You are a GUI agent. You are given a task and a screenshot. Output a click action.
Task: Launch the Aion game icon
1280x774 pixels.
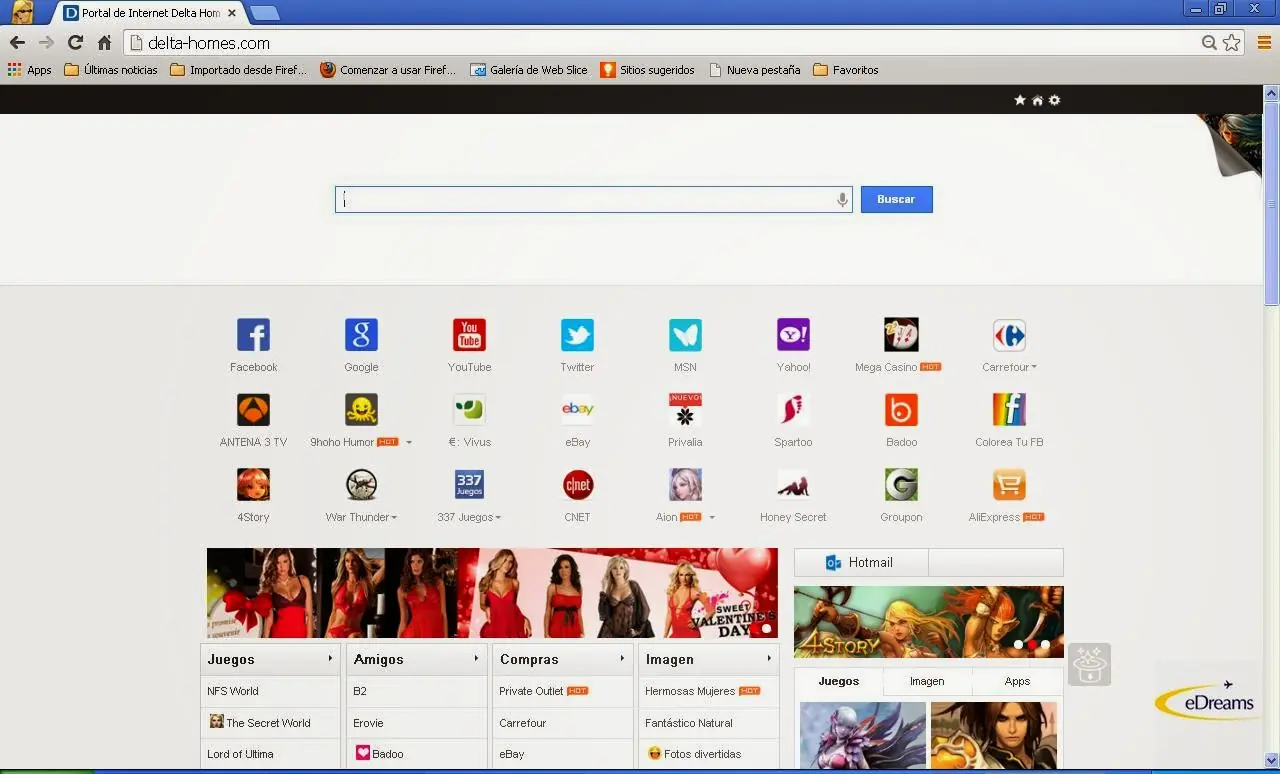point(685,484)
